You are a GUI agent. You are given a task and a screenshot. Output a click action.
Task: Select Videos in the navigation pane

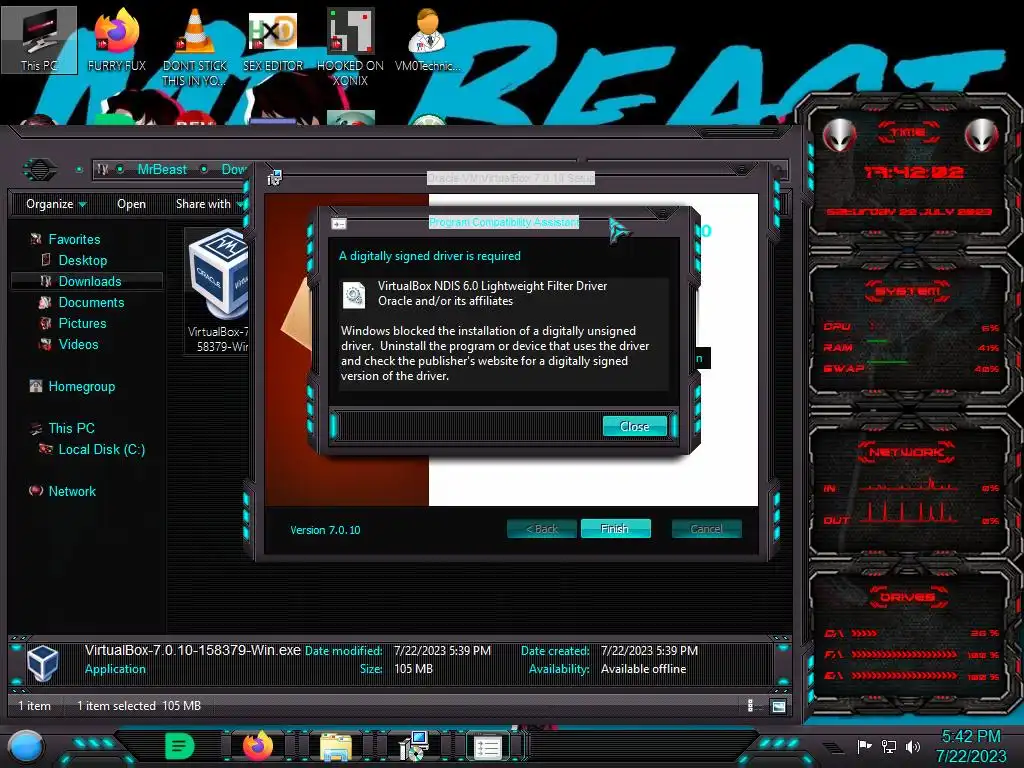(78, 344)
